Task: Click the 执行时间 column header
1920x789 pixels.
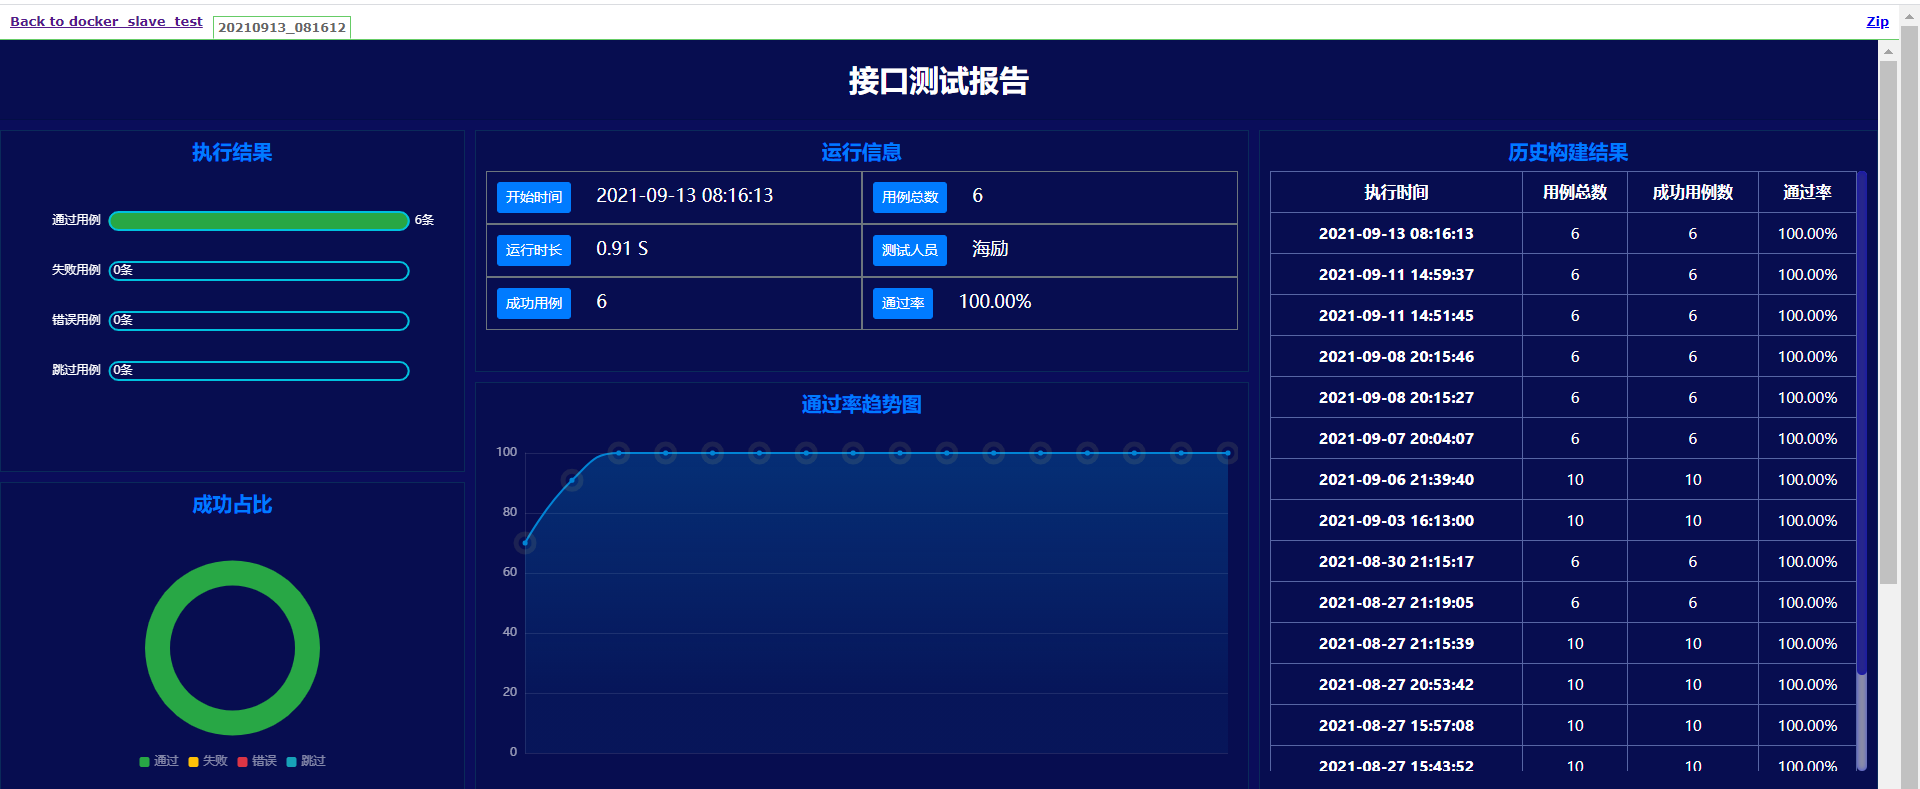Action: pos(1396,192)
